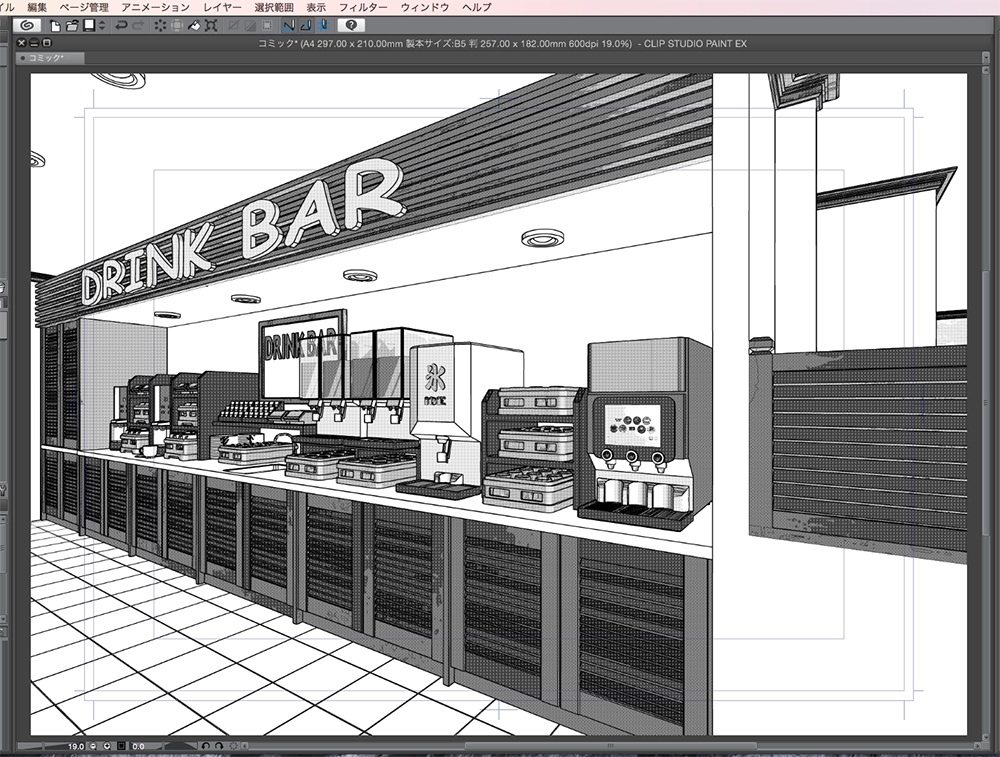Open the help question mark button
Viewport: 1000px width, 757px height.
coord(352,25)
